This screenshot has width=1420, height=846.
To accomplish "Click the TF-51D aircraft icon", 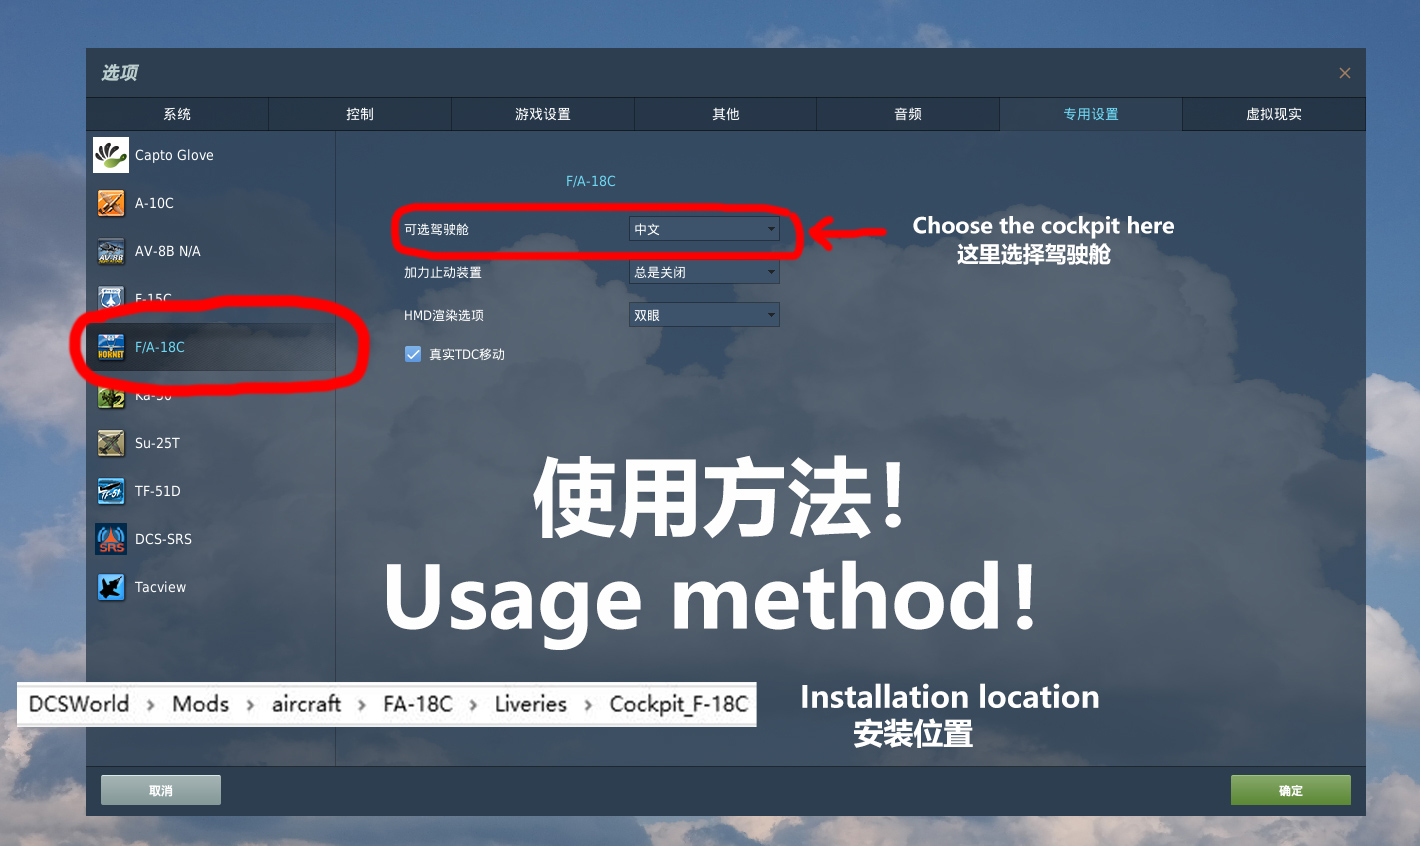I will coord(111,491).
